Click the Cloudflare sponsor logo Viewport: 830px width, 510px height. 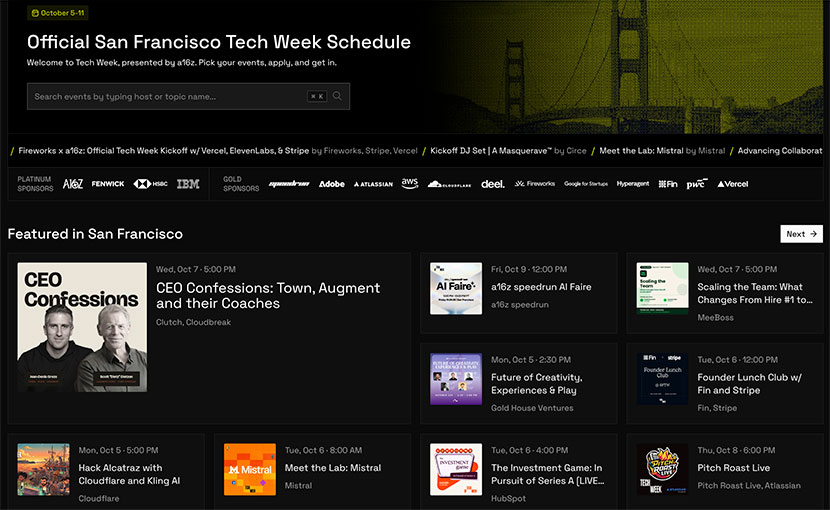[x=449, y=184]
